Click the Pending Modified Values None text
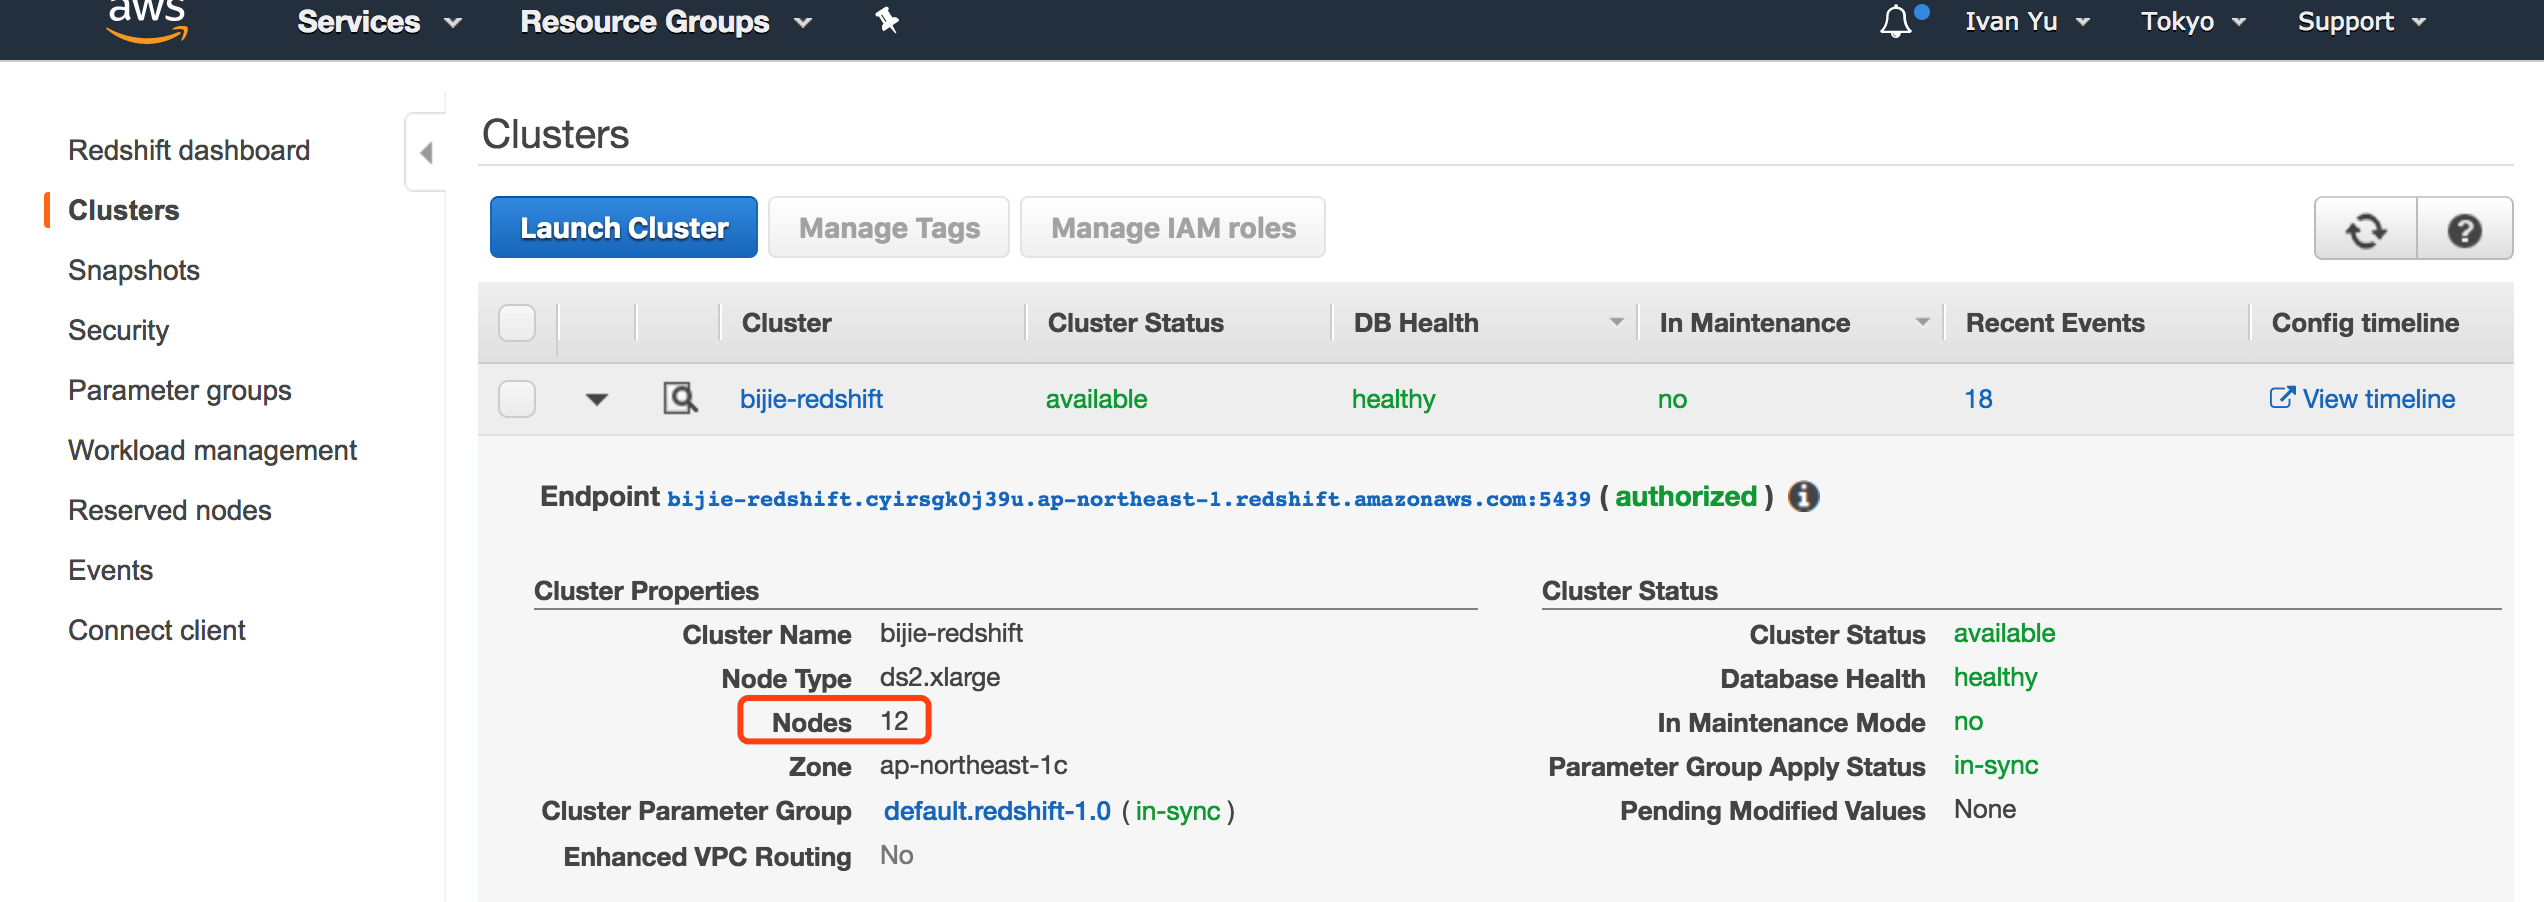 pos(1985,809)
